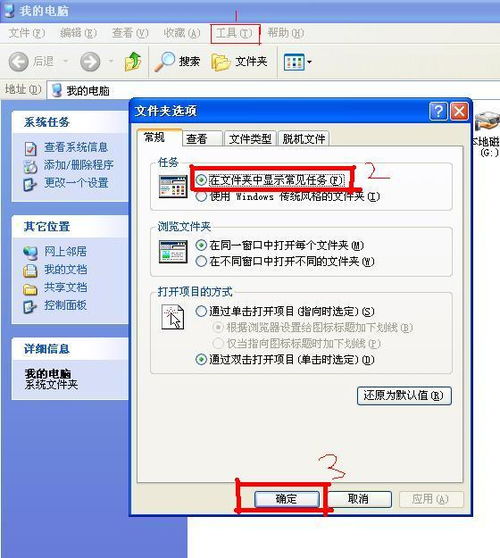This screenshot has width=500, height=558.
Task: Click the Back (后退) arrow icon
Action: tap(18, 62)
